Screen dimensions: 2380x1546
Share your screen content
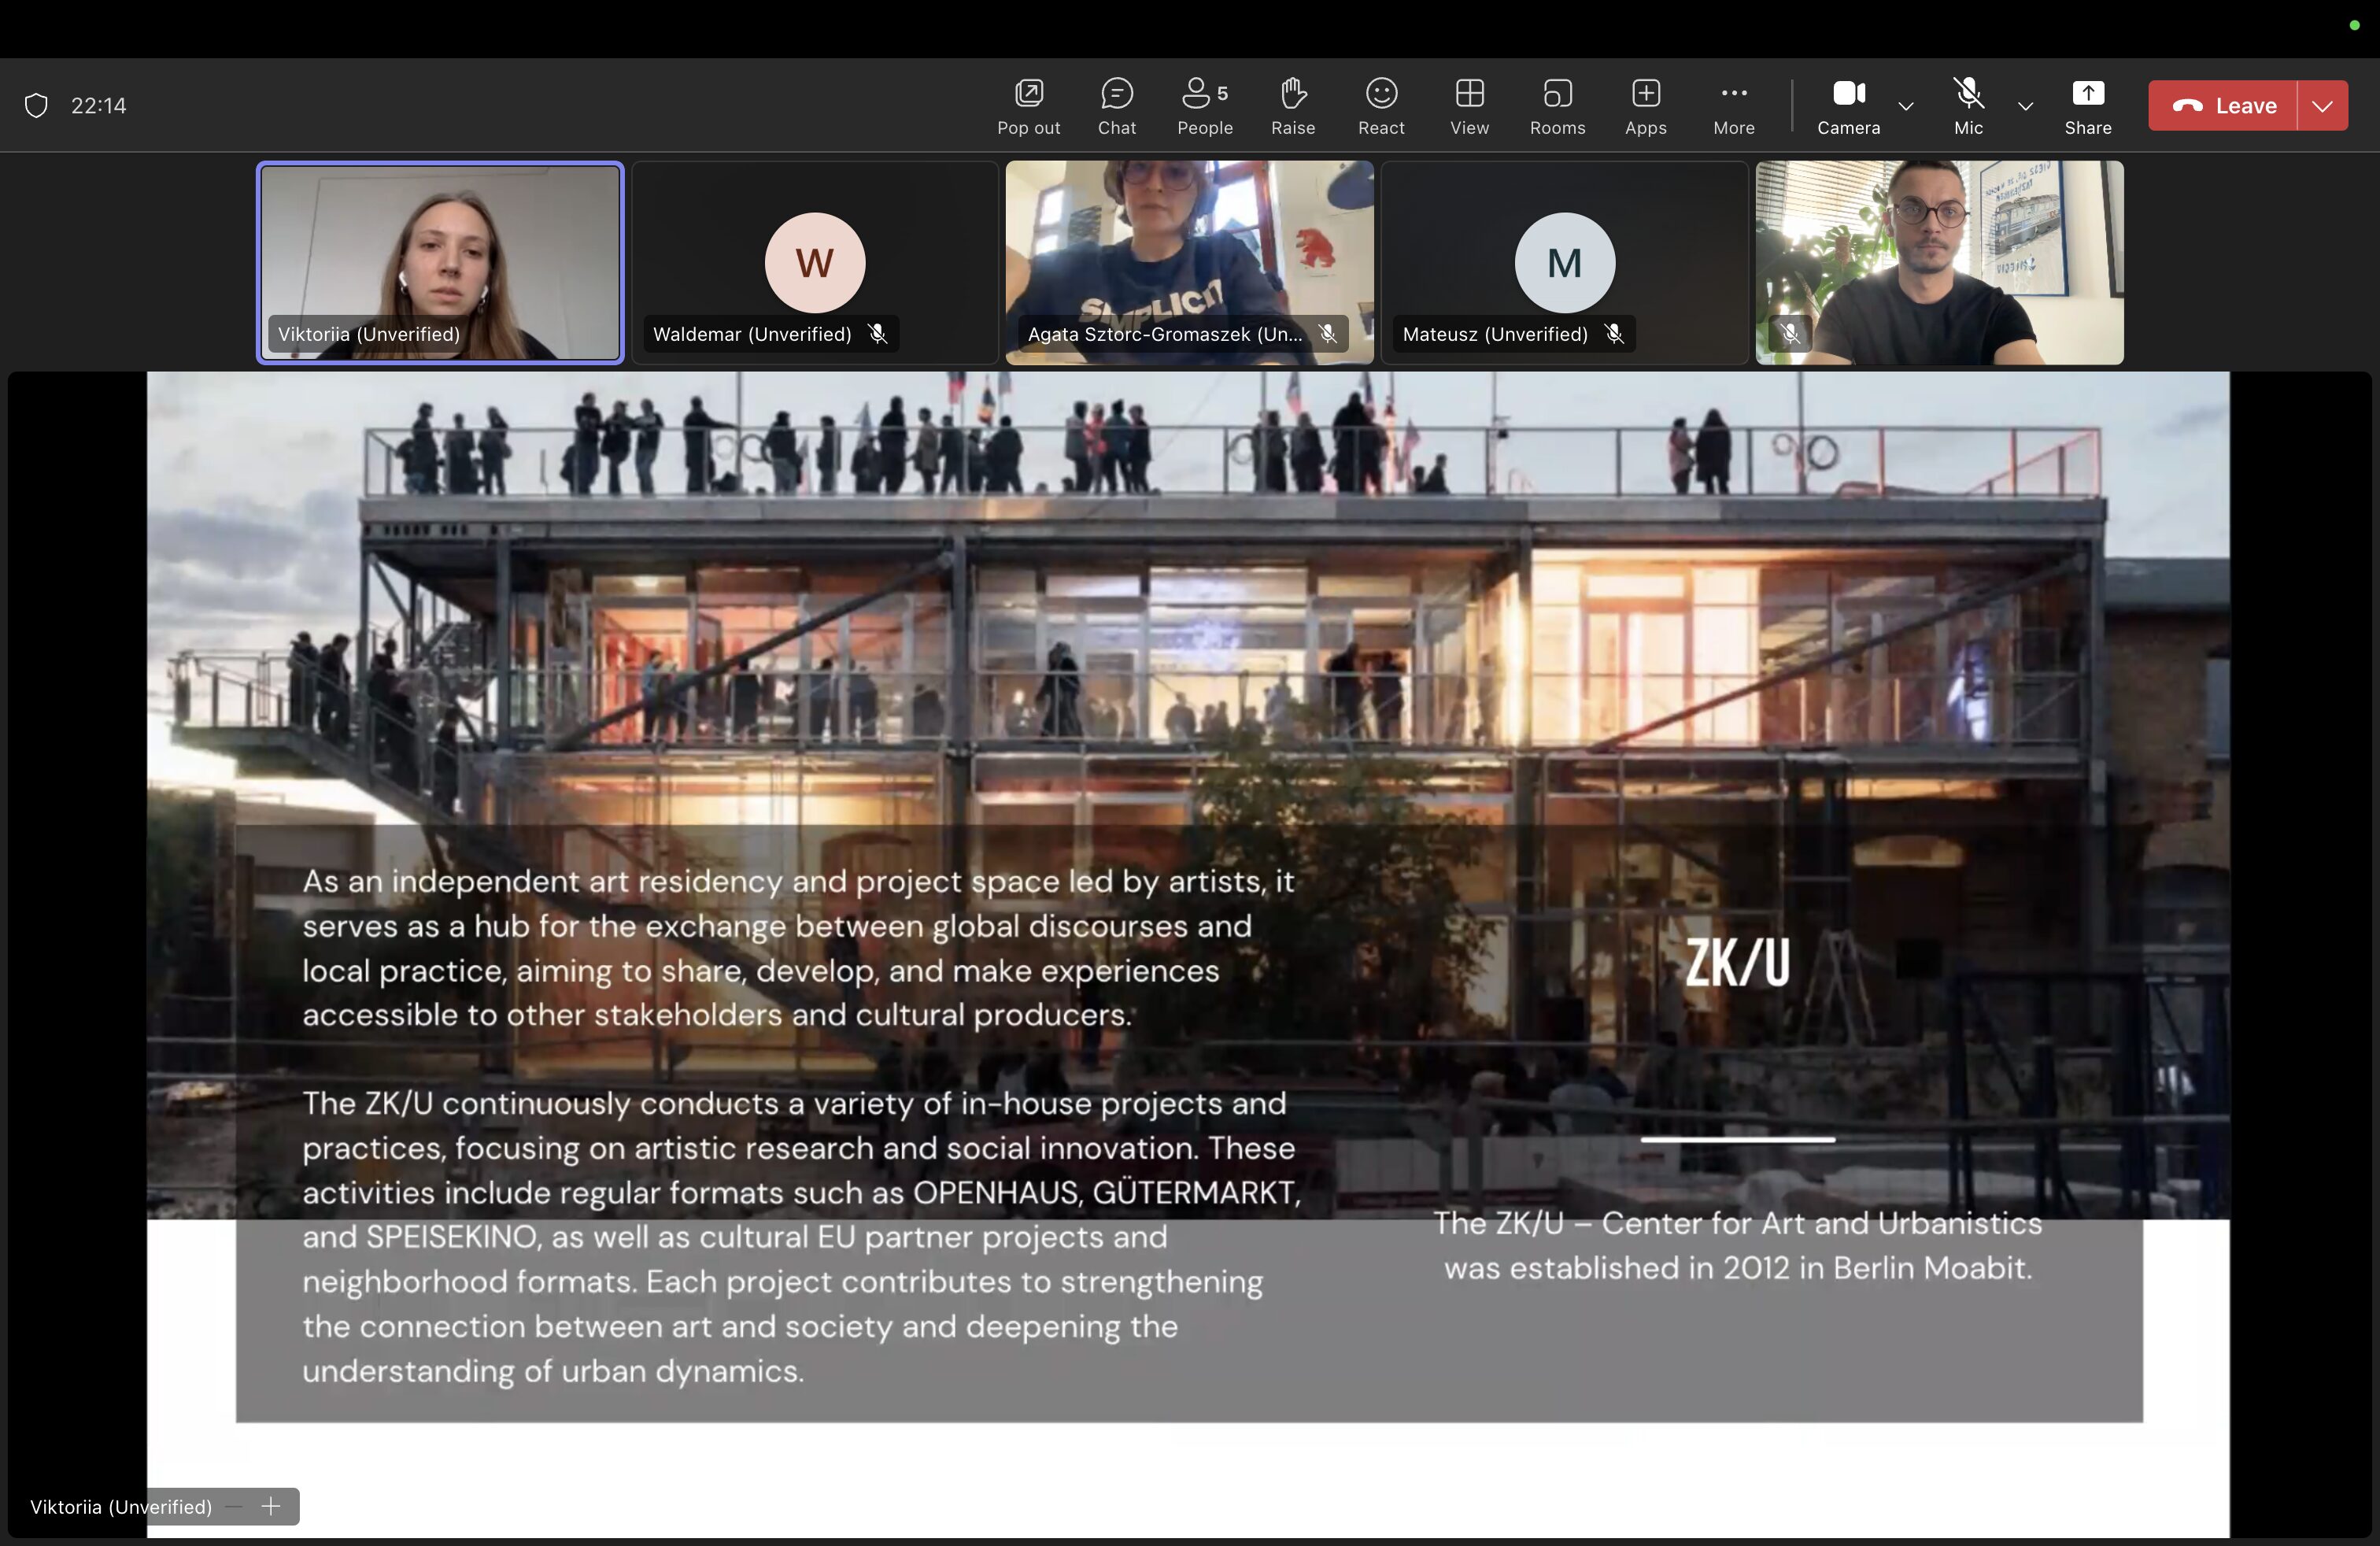pyautogui.click(x=2087, y=106)
